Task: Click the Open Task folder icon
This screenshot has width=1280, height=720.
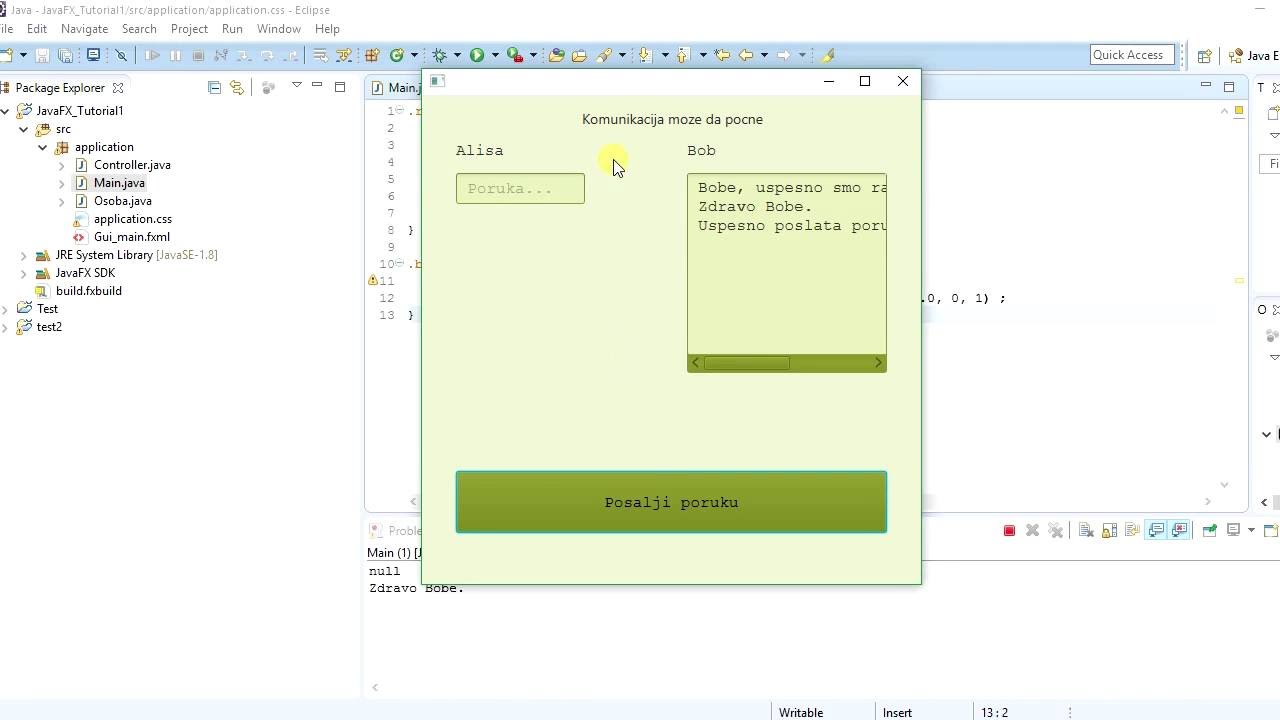Action: pyautogui.click(x=579, y=55)
